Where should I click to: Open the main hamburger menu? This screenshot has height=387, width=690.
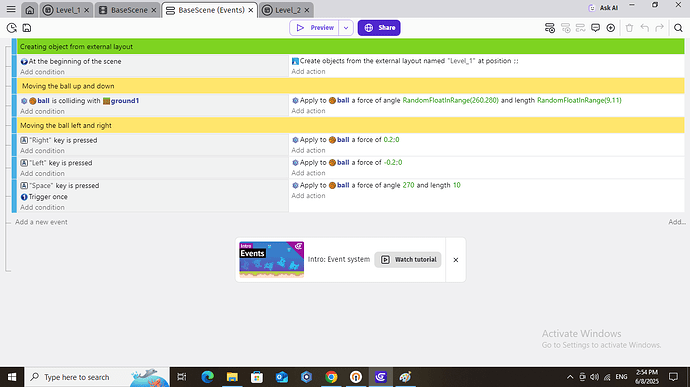[11, 9]
